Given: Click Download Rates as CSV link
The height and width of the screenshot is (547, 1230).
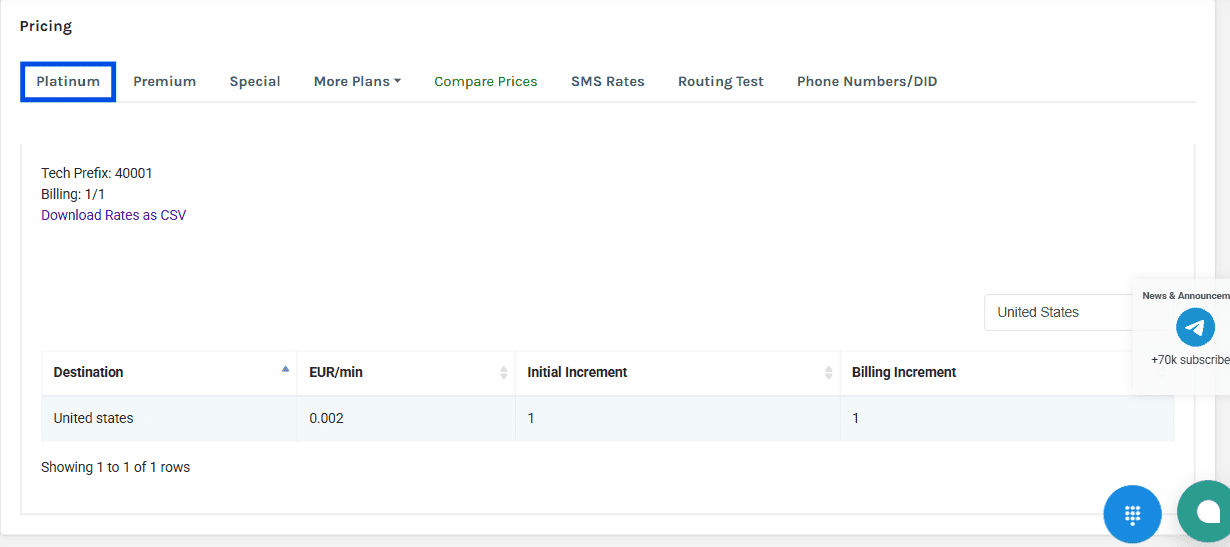Looking at the screenshot, I should (113, 215).
